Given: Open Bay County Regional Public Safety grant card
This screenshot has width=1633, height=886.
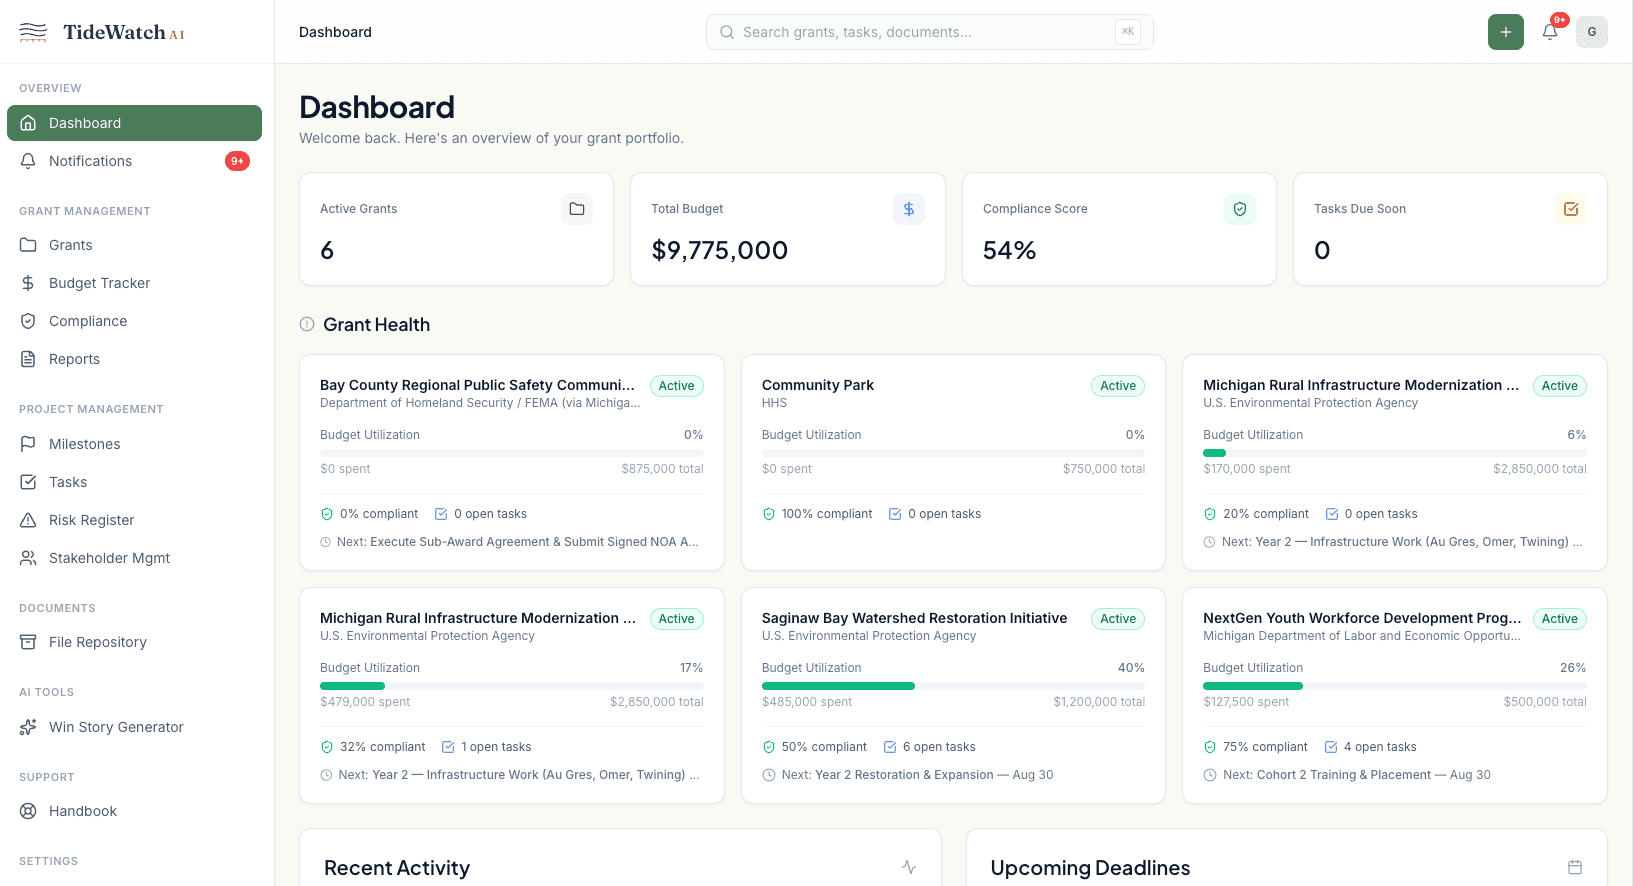Looking at the screenshot, I should tap(512, 462).
